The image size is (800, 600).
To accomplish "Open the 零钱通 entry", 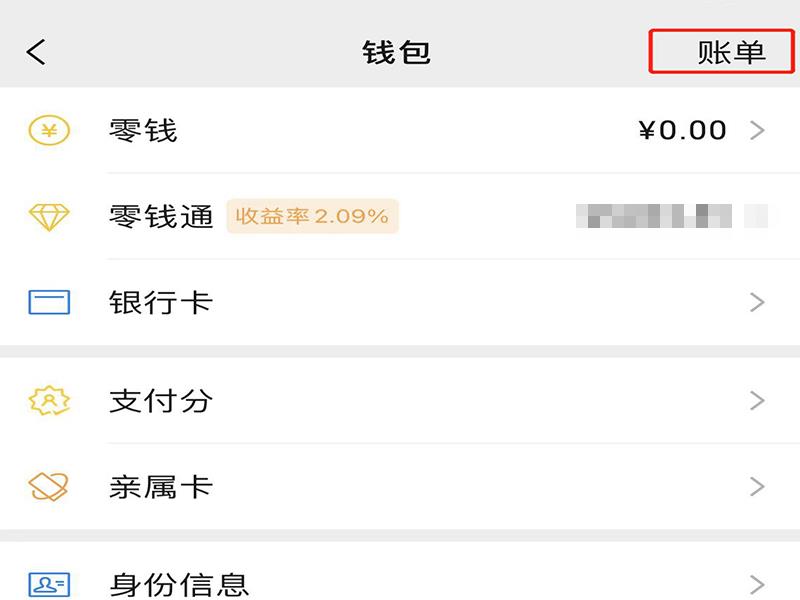I will [161, 217].
